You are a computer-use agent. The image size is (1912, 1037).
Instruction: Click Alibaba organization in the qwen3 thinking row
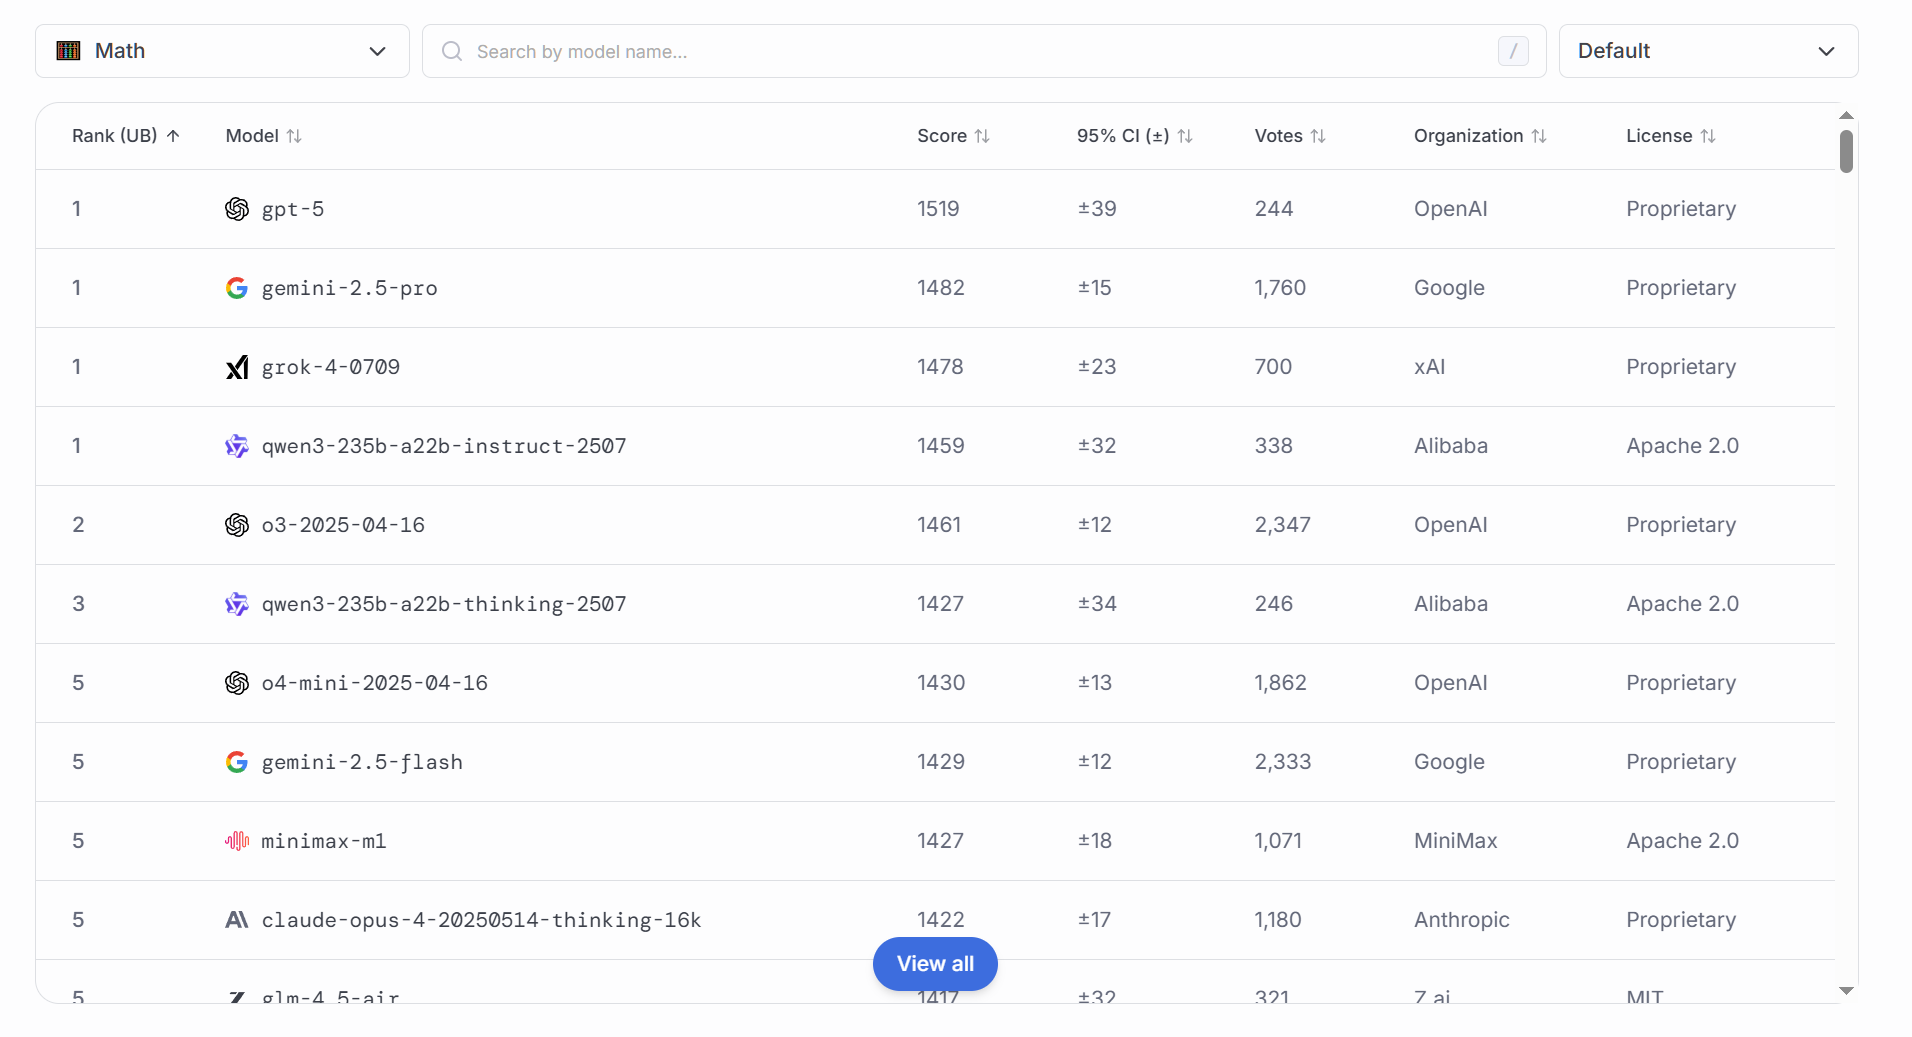click(1451, 604)
